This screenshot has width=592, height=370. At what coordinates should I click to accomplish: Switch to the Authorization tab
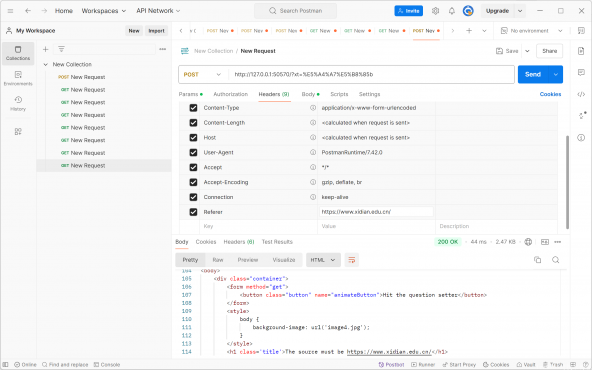tap(230, 94)
